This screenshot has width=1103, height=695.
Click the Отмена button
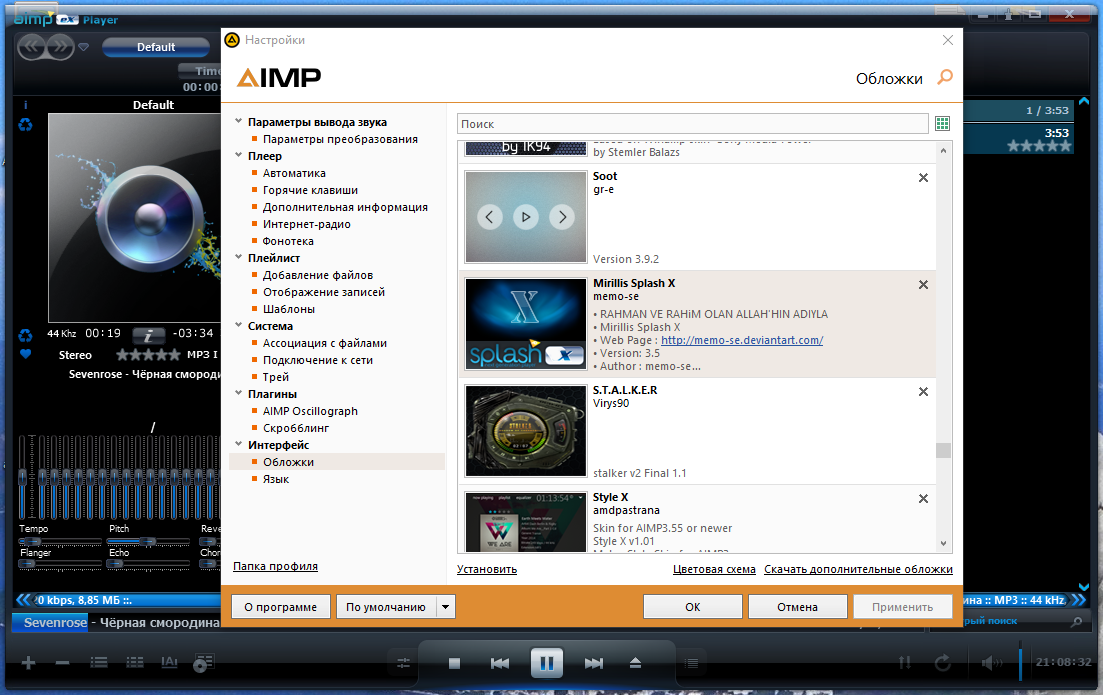(x=798, y=606)
